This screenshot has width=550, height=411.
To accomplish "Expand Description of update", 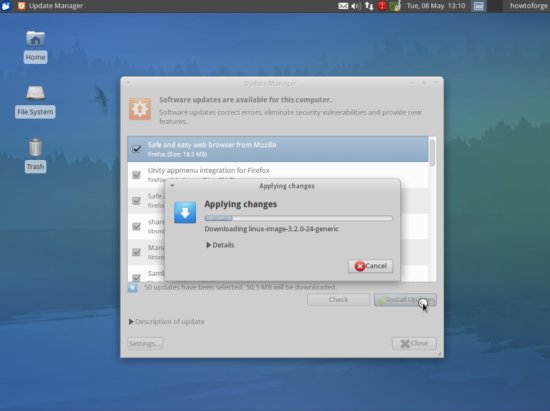I will click(x=166, y=322).
